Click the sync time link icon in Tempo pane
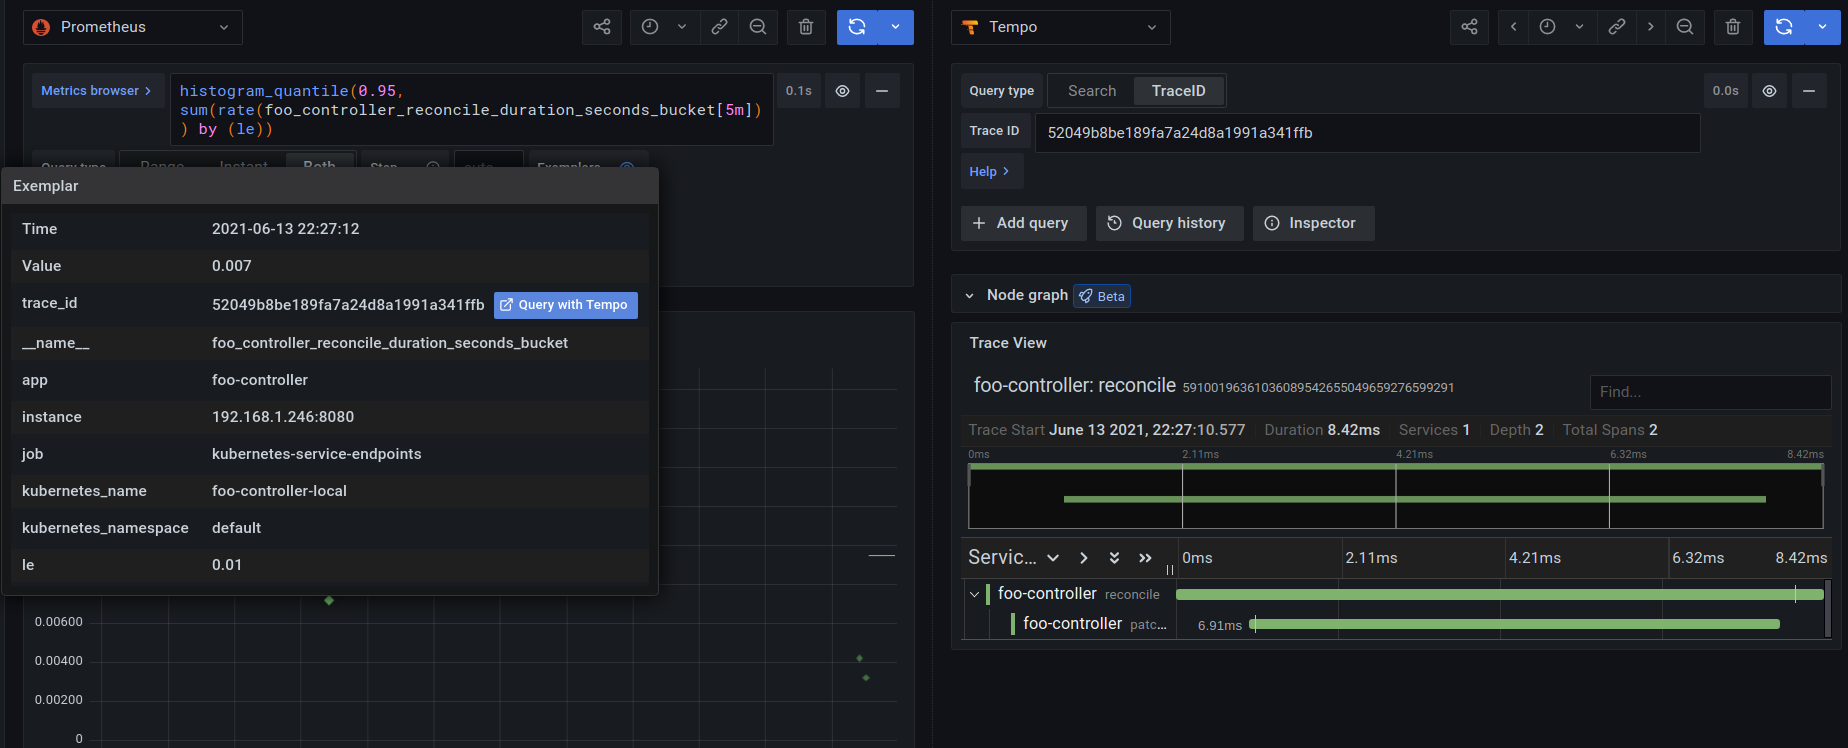1848x748 pixels. (1616, 27)
